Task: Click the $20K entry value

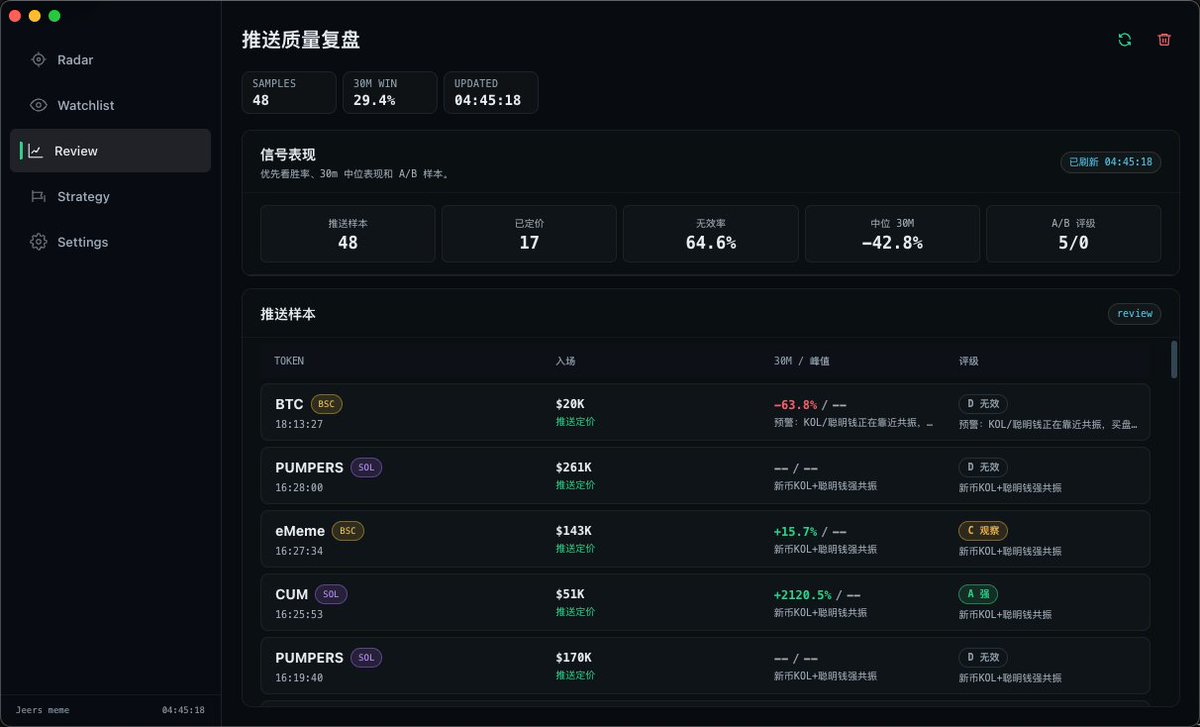Action: pos(570,404)
